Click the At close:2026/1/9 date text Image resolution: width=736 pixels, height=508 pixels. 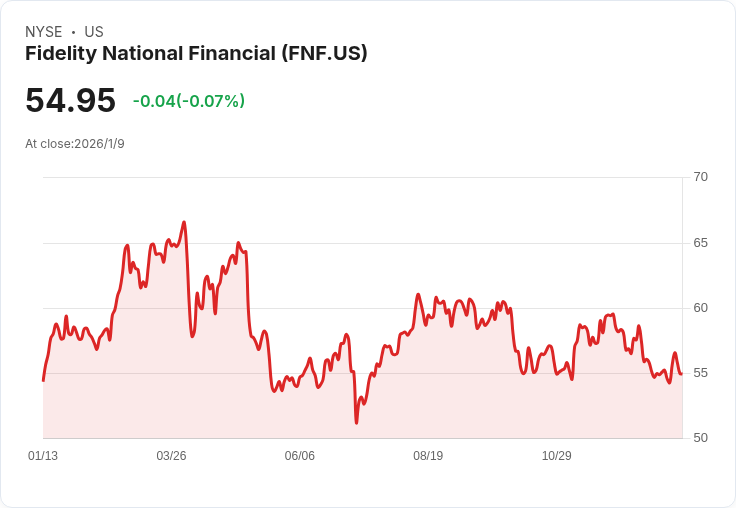[75, 144]
